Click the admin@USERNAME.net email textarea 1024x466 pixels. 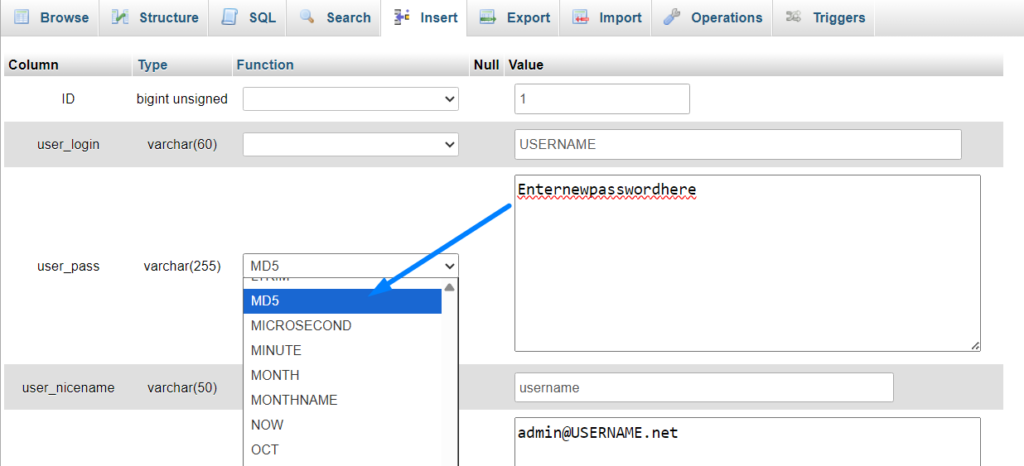click(747, 442)
